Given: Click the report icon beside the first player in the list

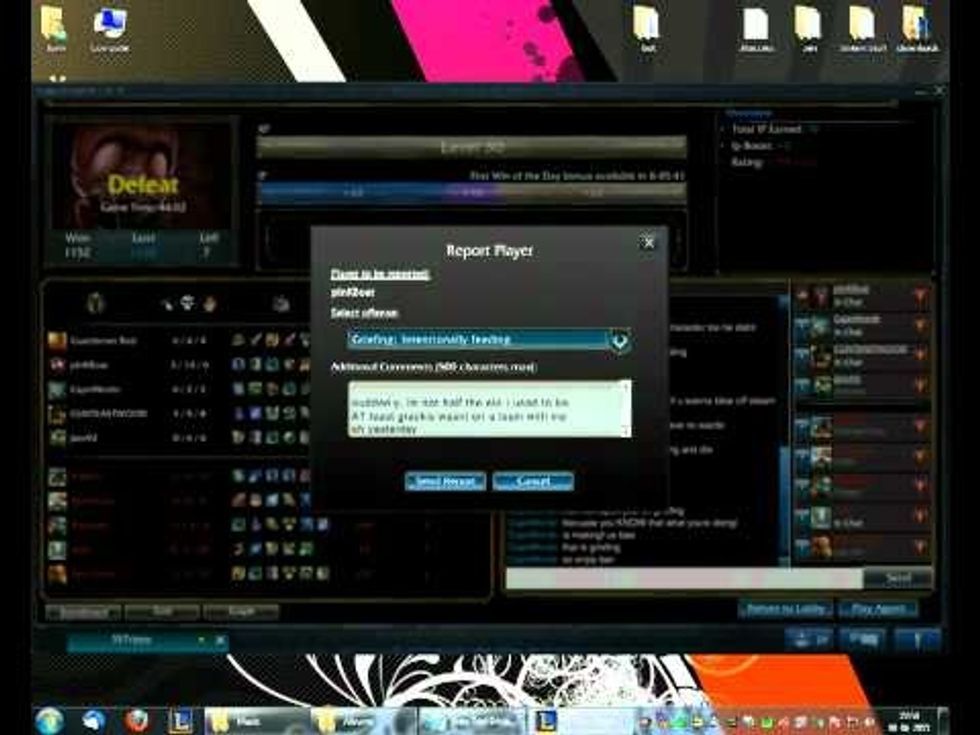Looking at the screenshot, I should (x=919, y=295).
